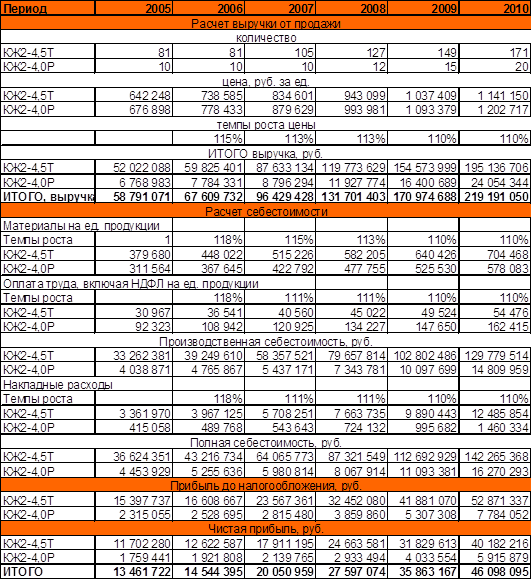Viewport: 532px width, 580px height.
Task: Select the 'Прибыль до налогообложения, руб.' header
Action: pyautogui.click(x=266, y=485)
